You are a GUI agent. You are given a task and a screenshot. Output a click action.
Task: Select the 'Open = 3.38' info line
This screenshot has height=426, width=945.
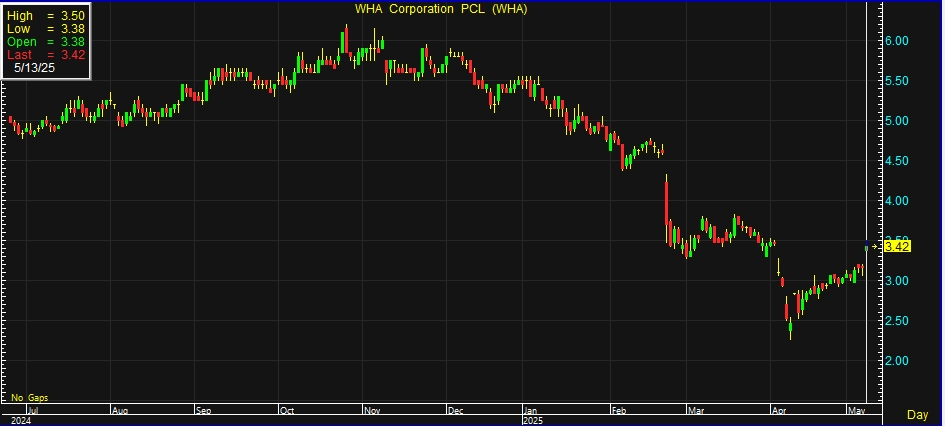click(45, 42)
